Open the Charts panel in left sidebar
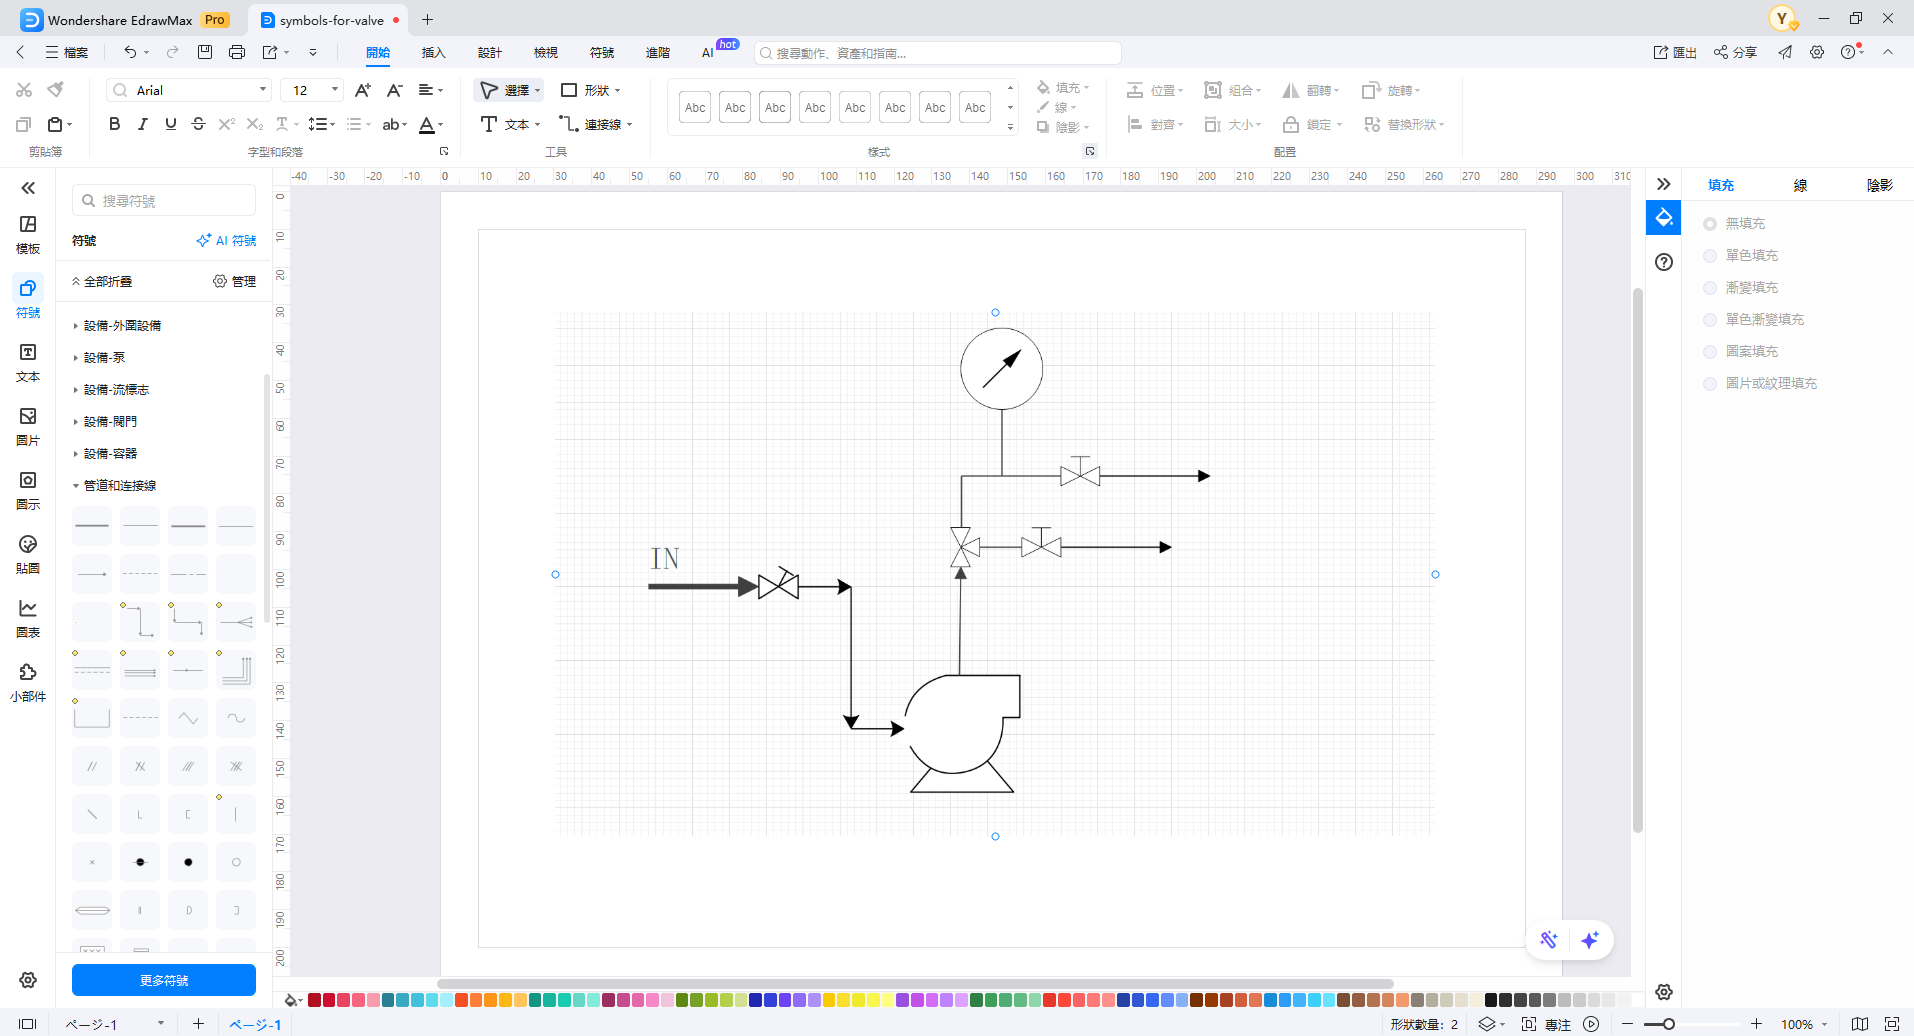 click(28, 618)
